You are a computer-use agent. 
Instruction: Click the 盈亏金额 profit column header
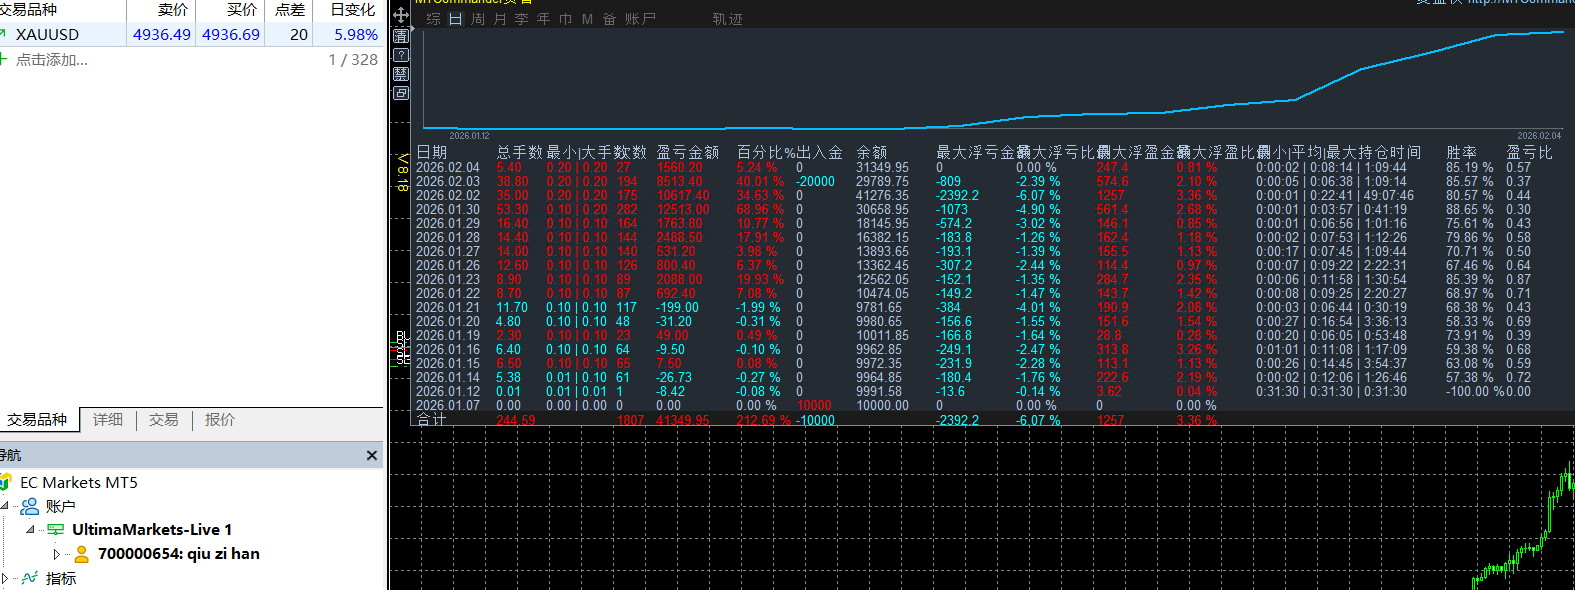(688, 152)
